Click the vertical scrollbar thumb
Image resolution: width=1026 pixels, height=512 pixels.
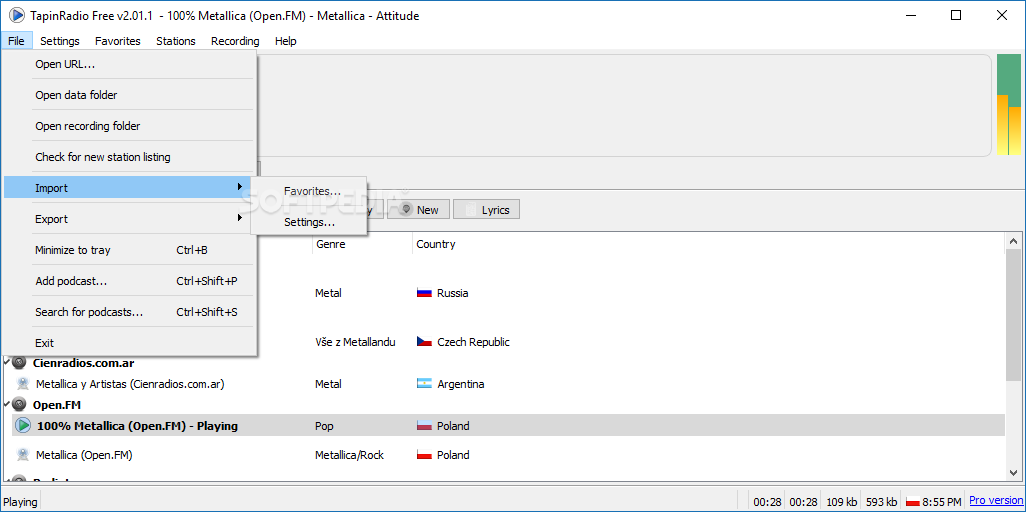(x=1013, y=316)
